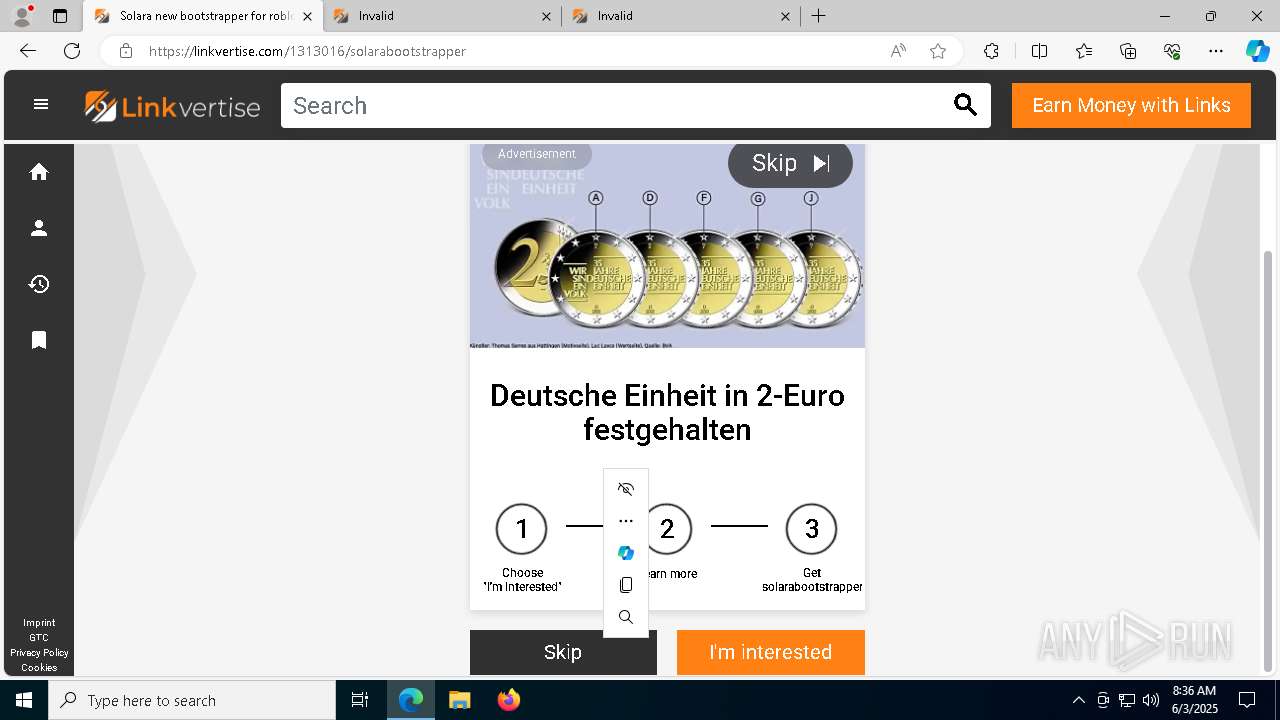Close the Solara new bootstrapper tab
Viewport: 1280px width, 720px height.
coord(307,16)
